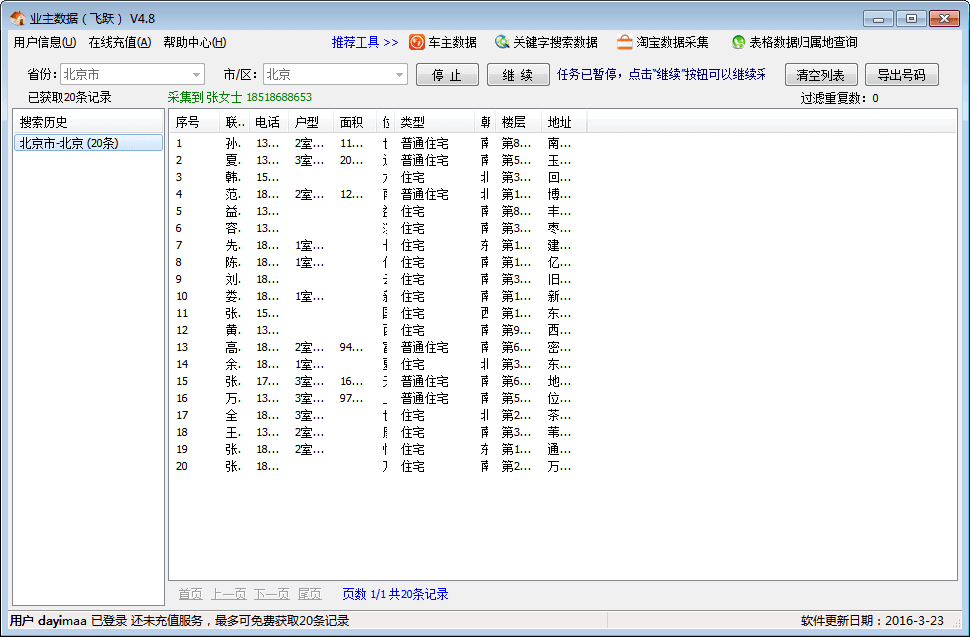The image size is (970, 637).
Task: Select row 1 for owner 孙 in the data list
Action: pyautogui.click(x=300, y=143)
